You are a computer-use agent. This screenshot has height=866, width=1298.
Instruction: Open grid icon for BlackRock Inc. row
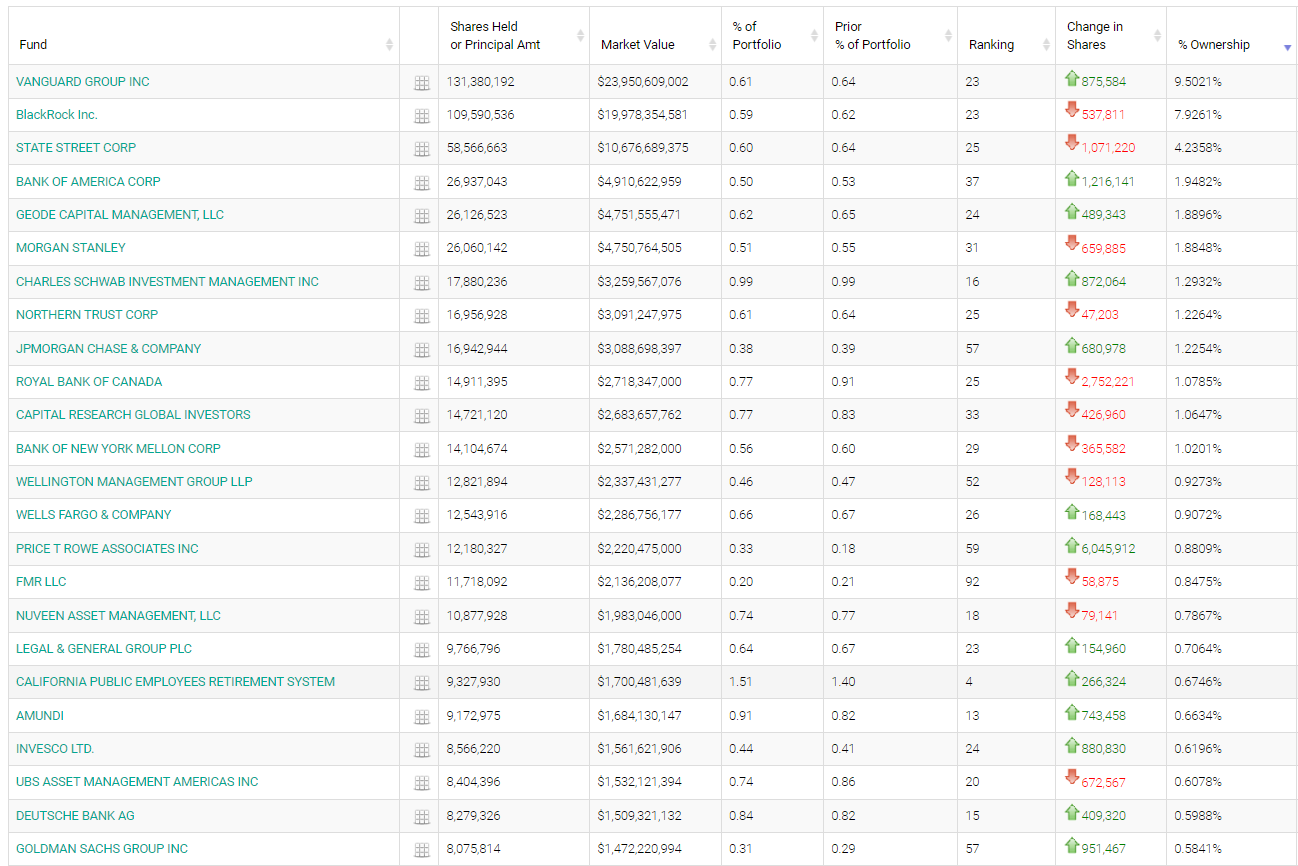coord(421,116)
